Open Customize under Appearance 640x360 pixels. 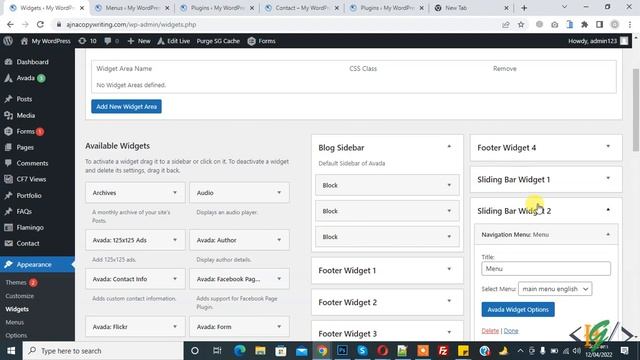(20, 296)
